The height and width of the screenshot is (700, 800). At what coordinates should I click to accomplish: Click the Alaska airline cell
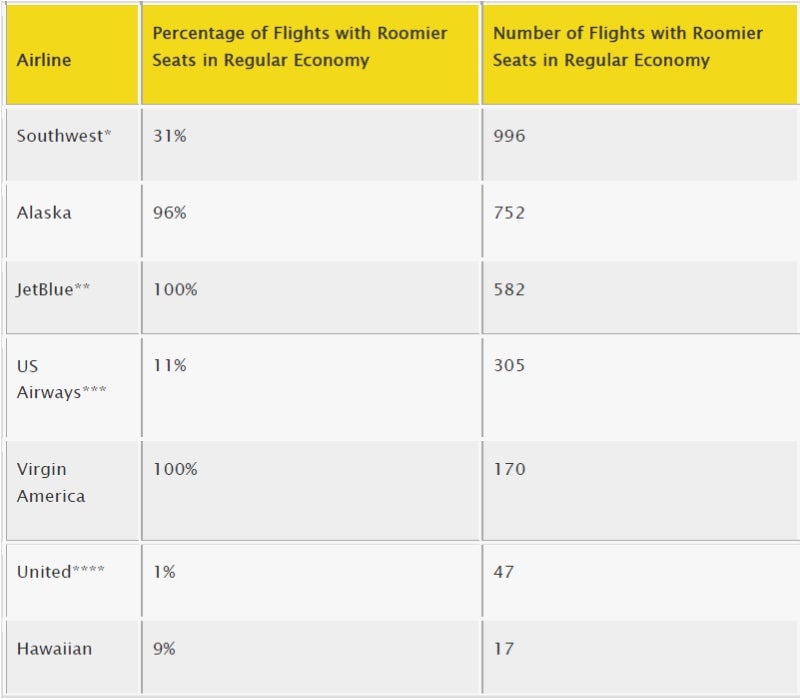pos(72,221)
